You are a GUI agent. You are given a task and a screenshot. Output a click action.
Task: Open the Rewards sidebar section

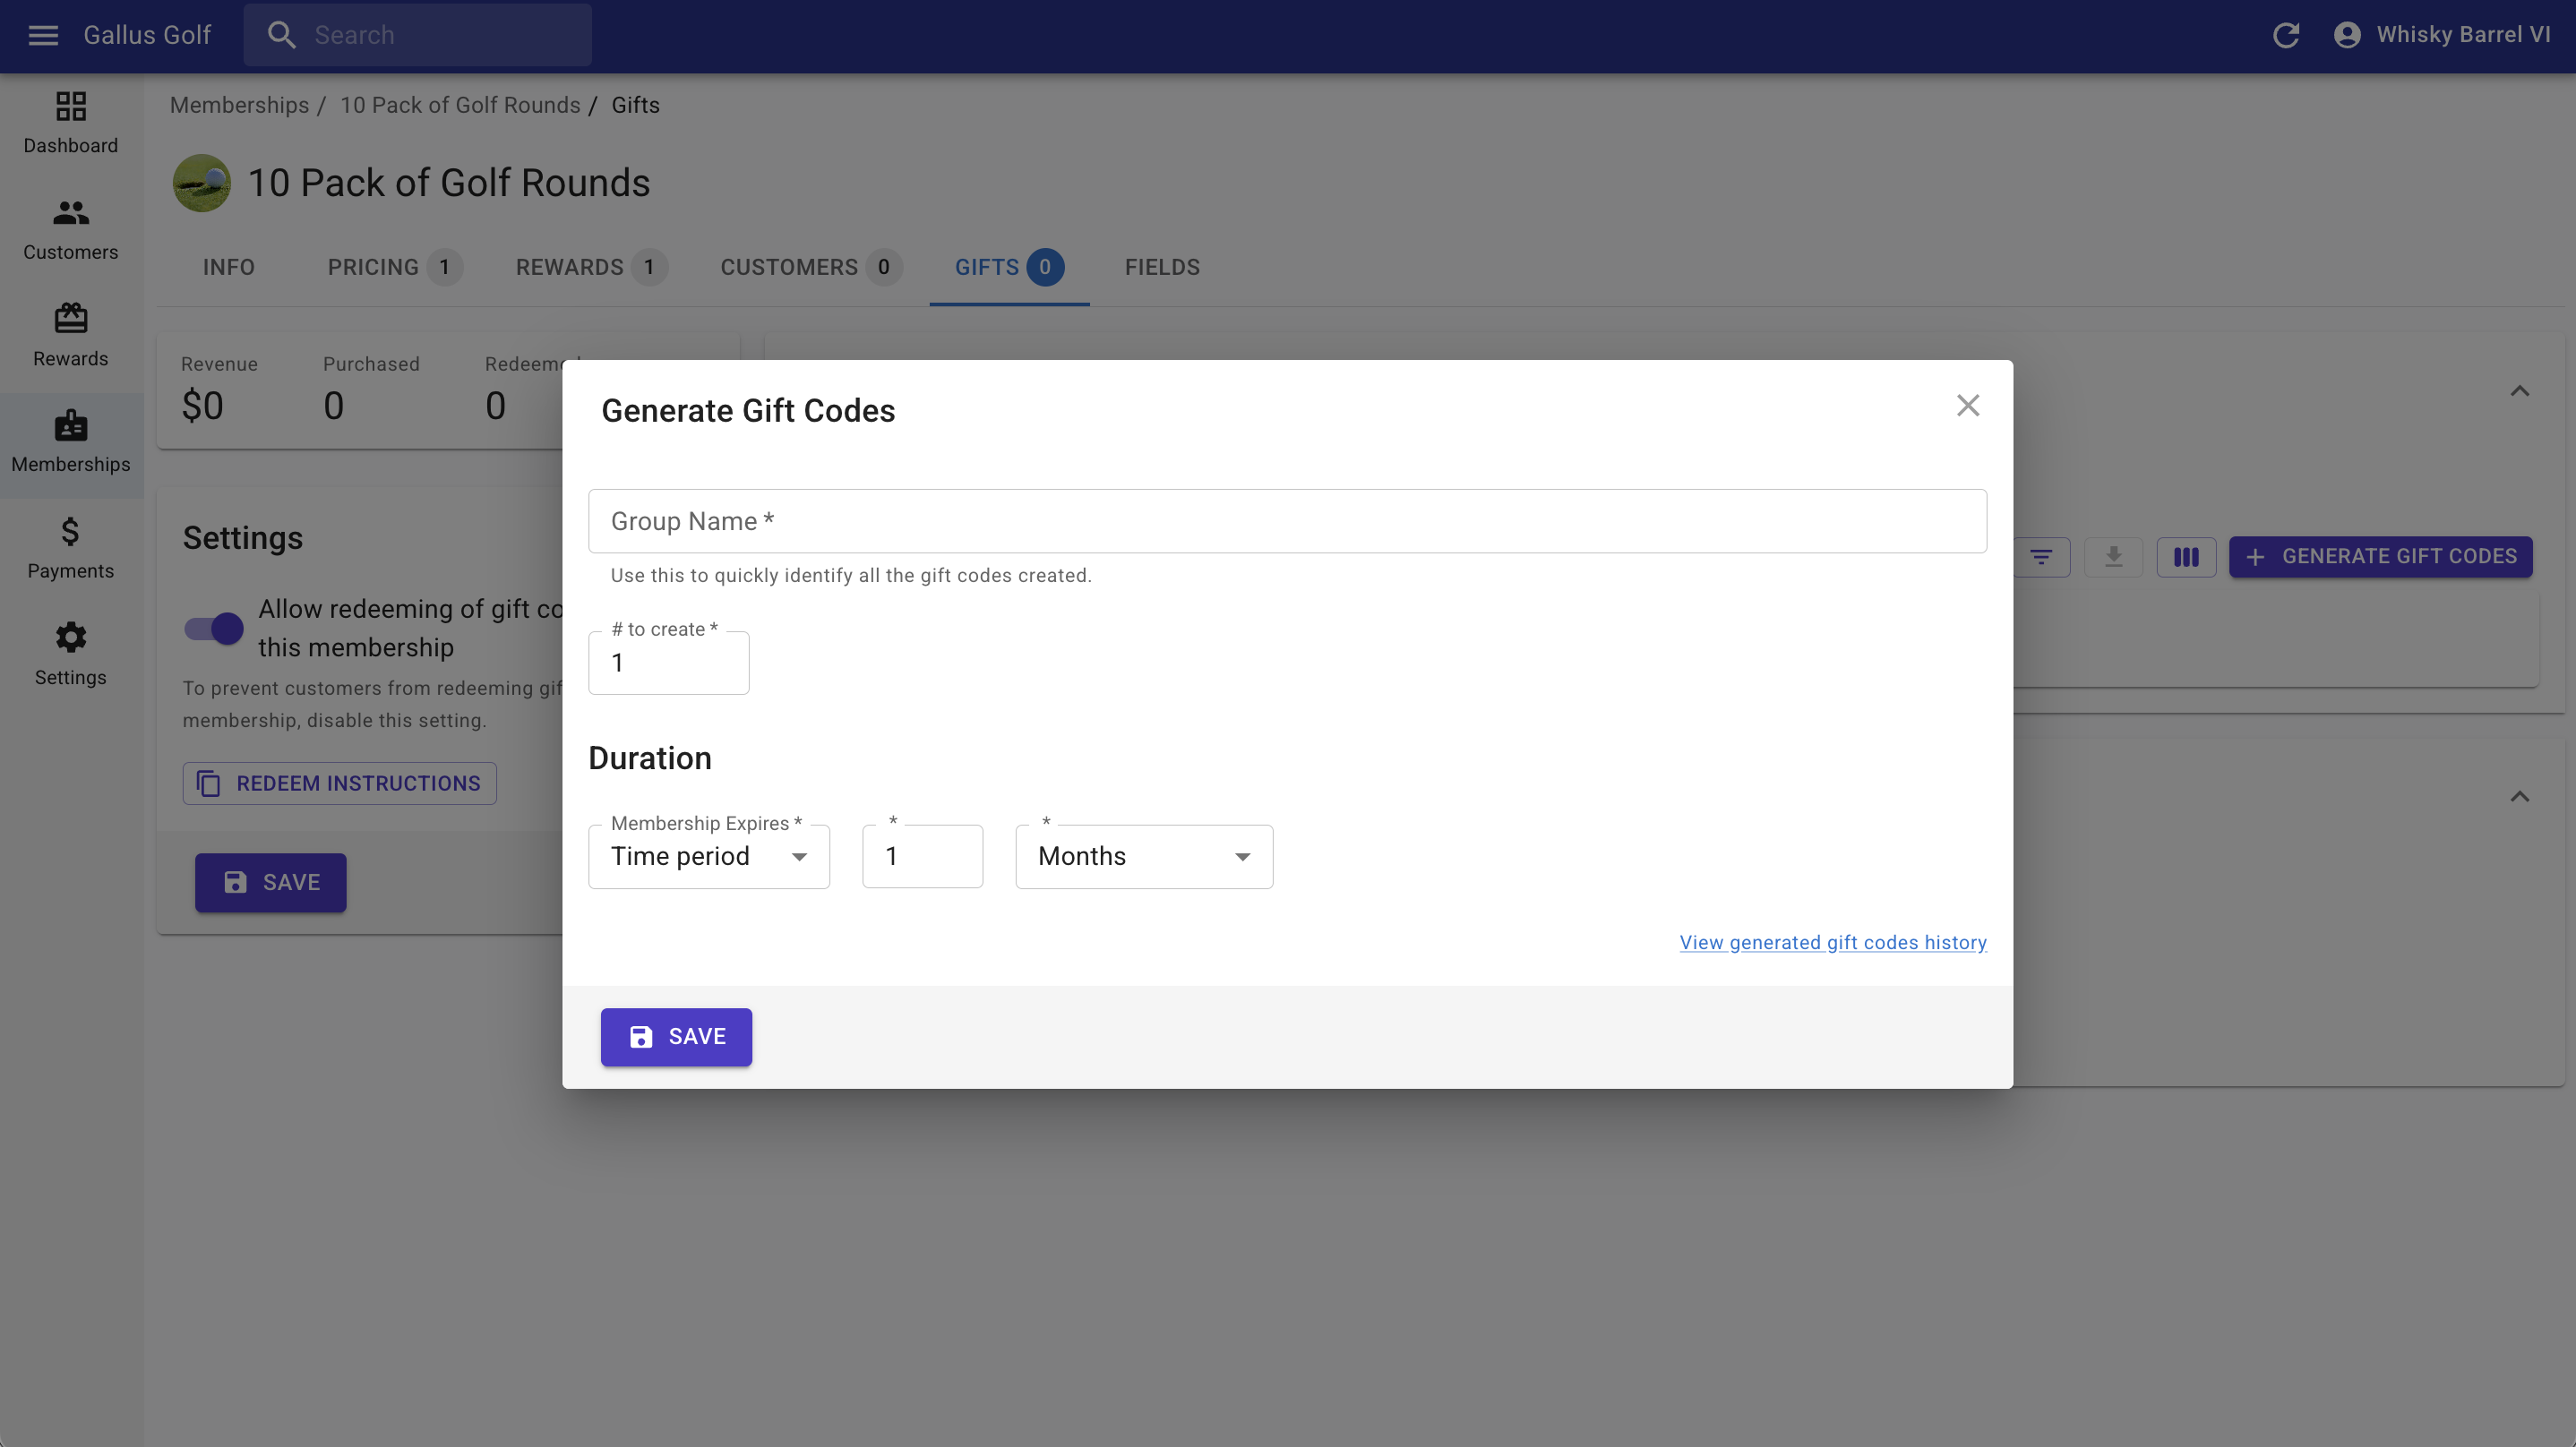pyautogui.click(x=70, y=335)
